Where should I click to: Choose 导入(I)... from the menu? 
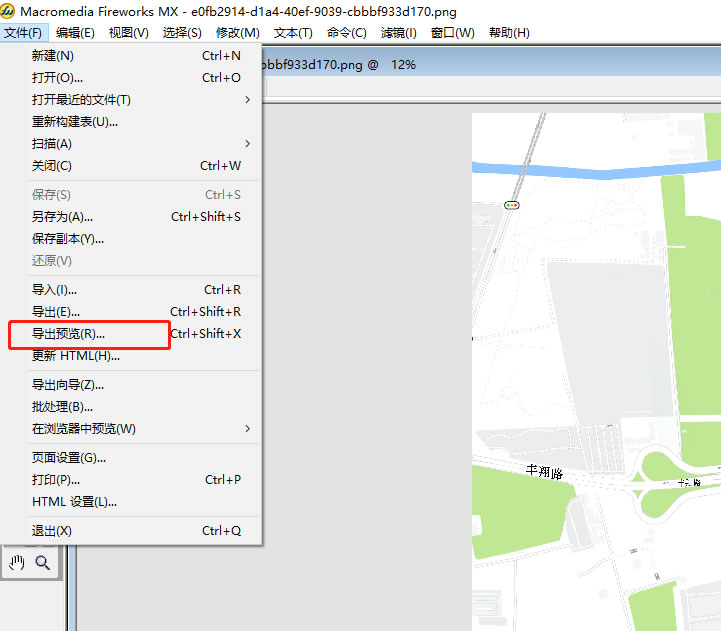point(54,290)
